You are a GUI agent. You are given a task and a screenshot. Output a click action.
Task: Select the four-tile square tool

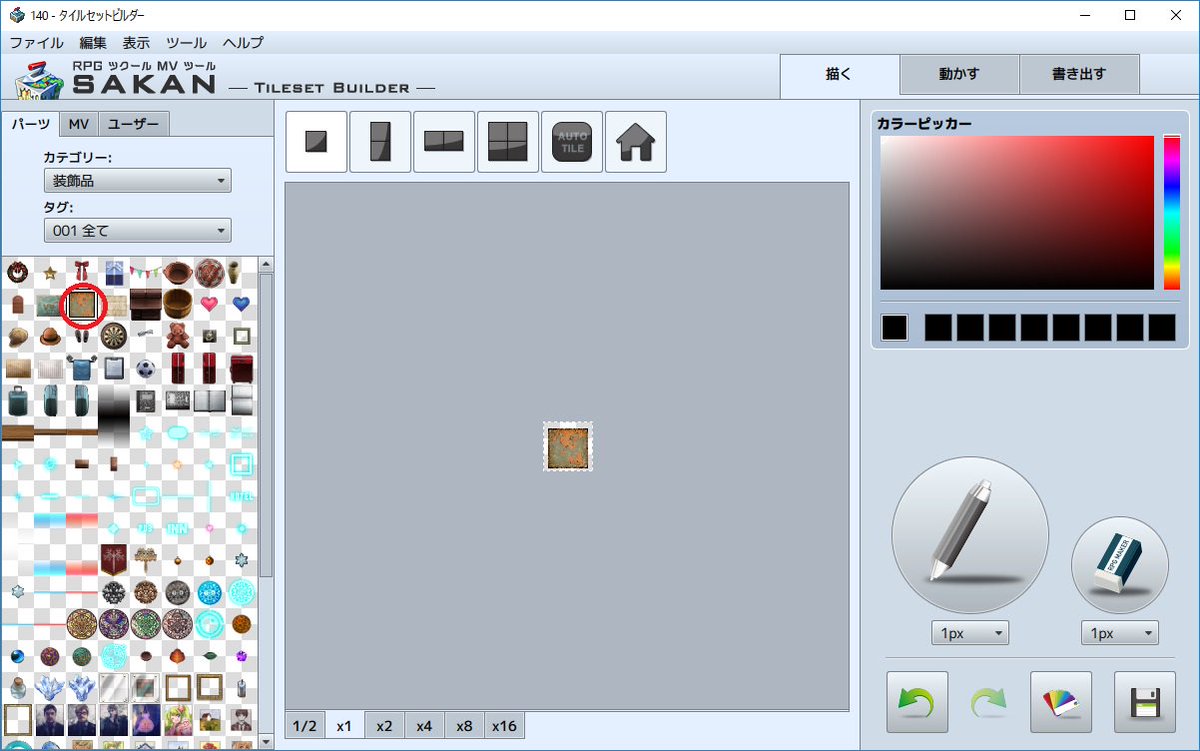(x=508, y=142)
